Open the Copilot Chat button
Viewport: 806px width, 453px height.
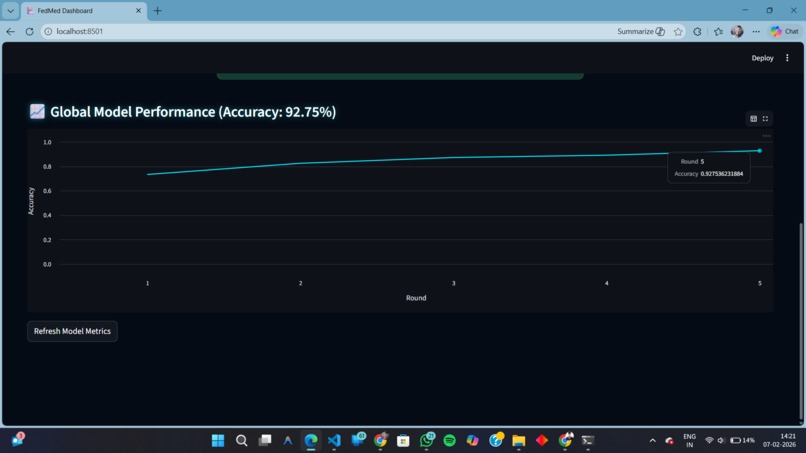tap(784, 31)
